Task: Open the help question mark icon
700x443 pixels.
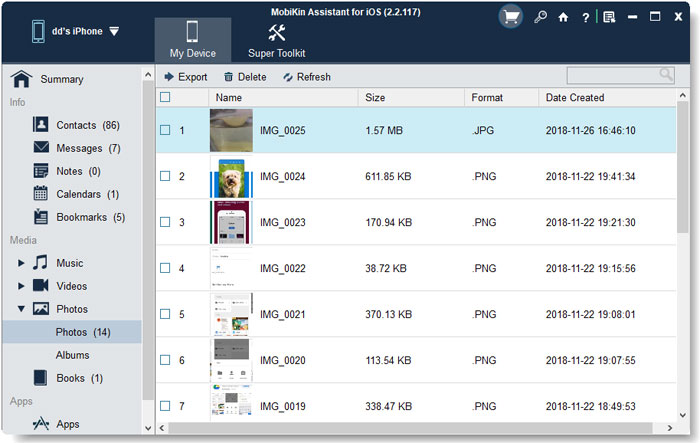Action: 586,17
